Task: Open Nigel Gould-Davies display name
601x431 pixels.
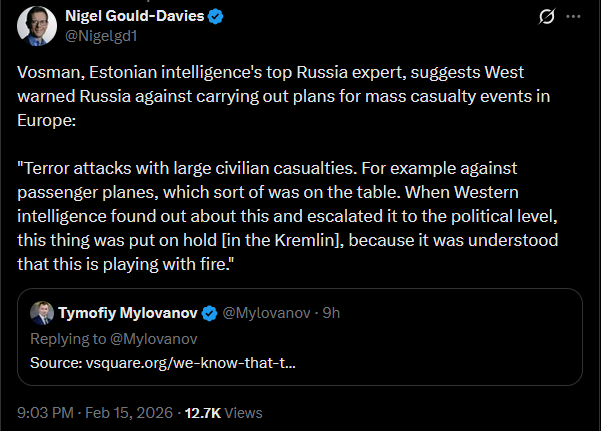Action: 135,16
